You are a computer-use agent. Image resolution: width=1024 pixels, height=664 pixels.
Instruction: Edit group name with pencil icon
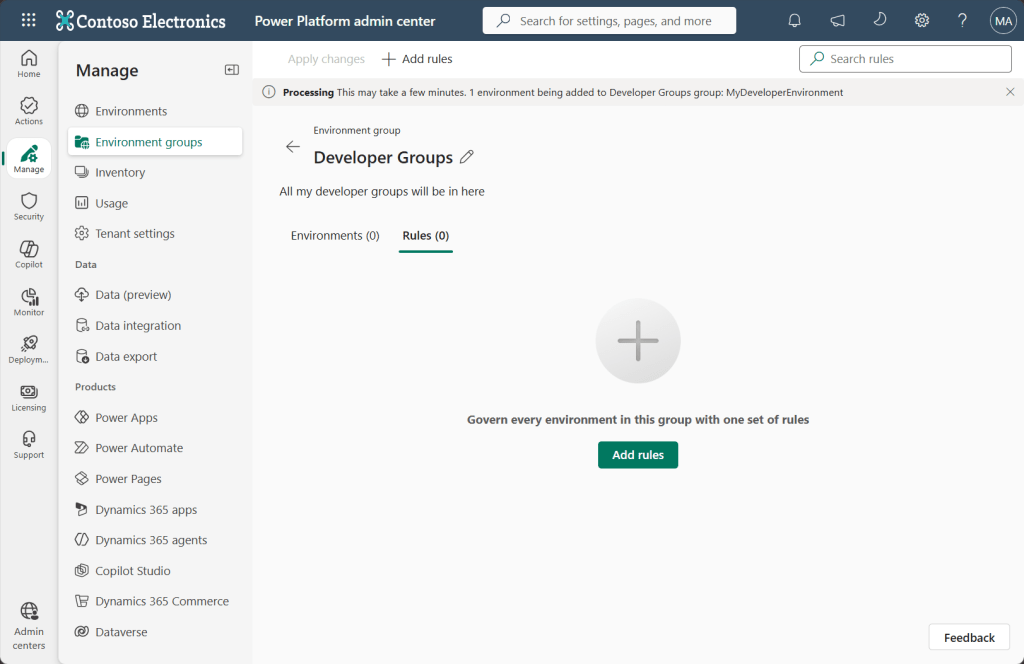click(x=466, y=157)
